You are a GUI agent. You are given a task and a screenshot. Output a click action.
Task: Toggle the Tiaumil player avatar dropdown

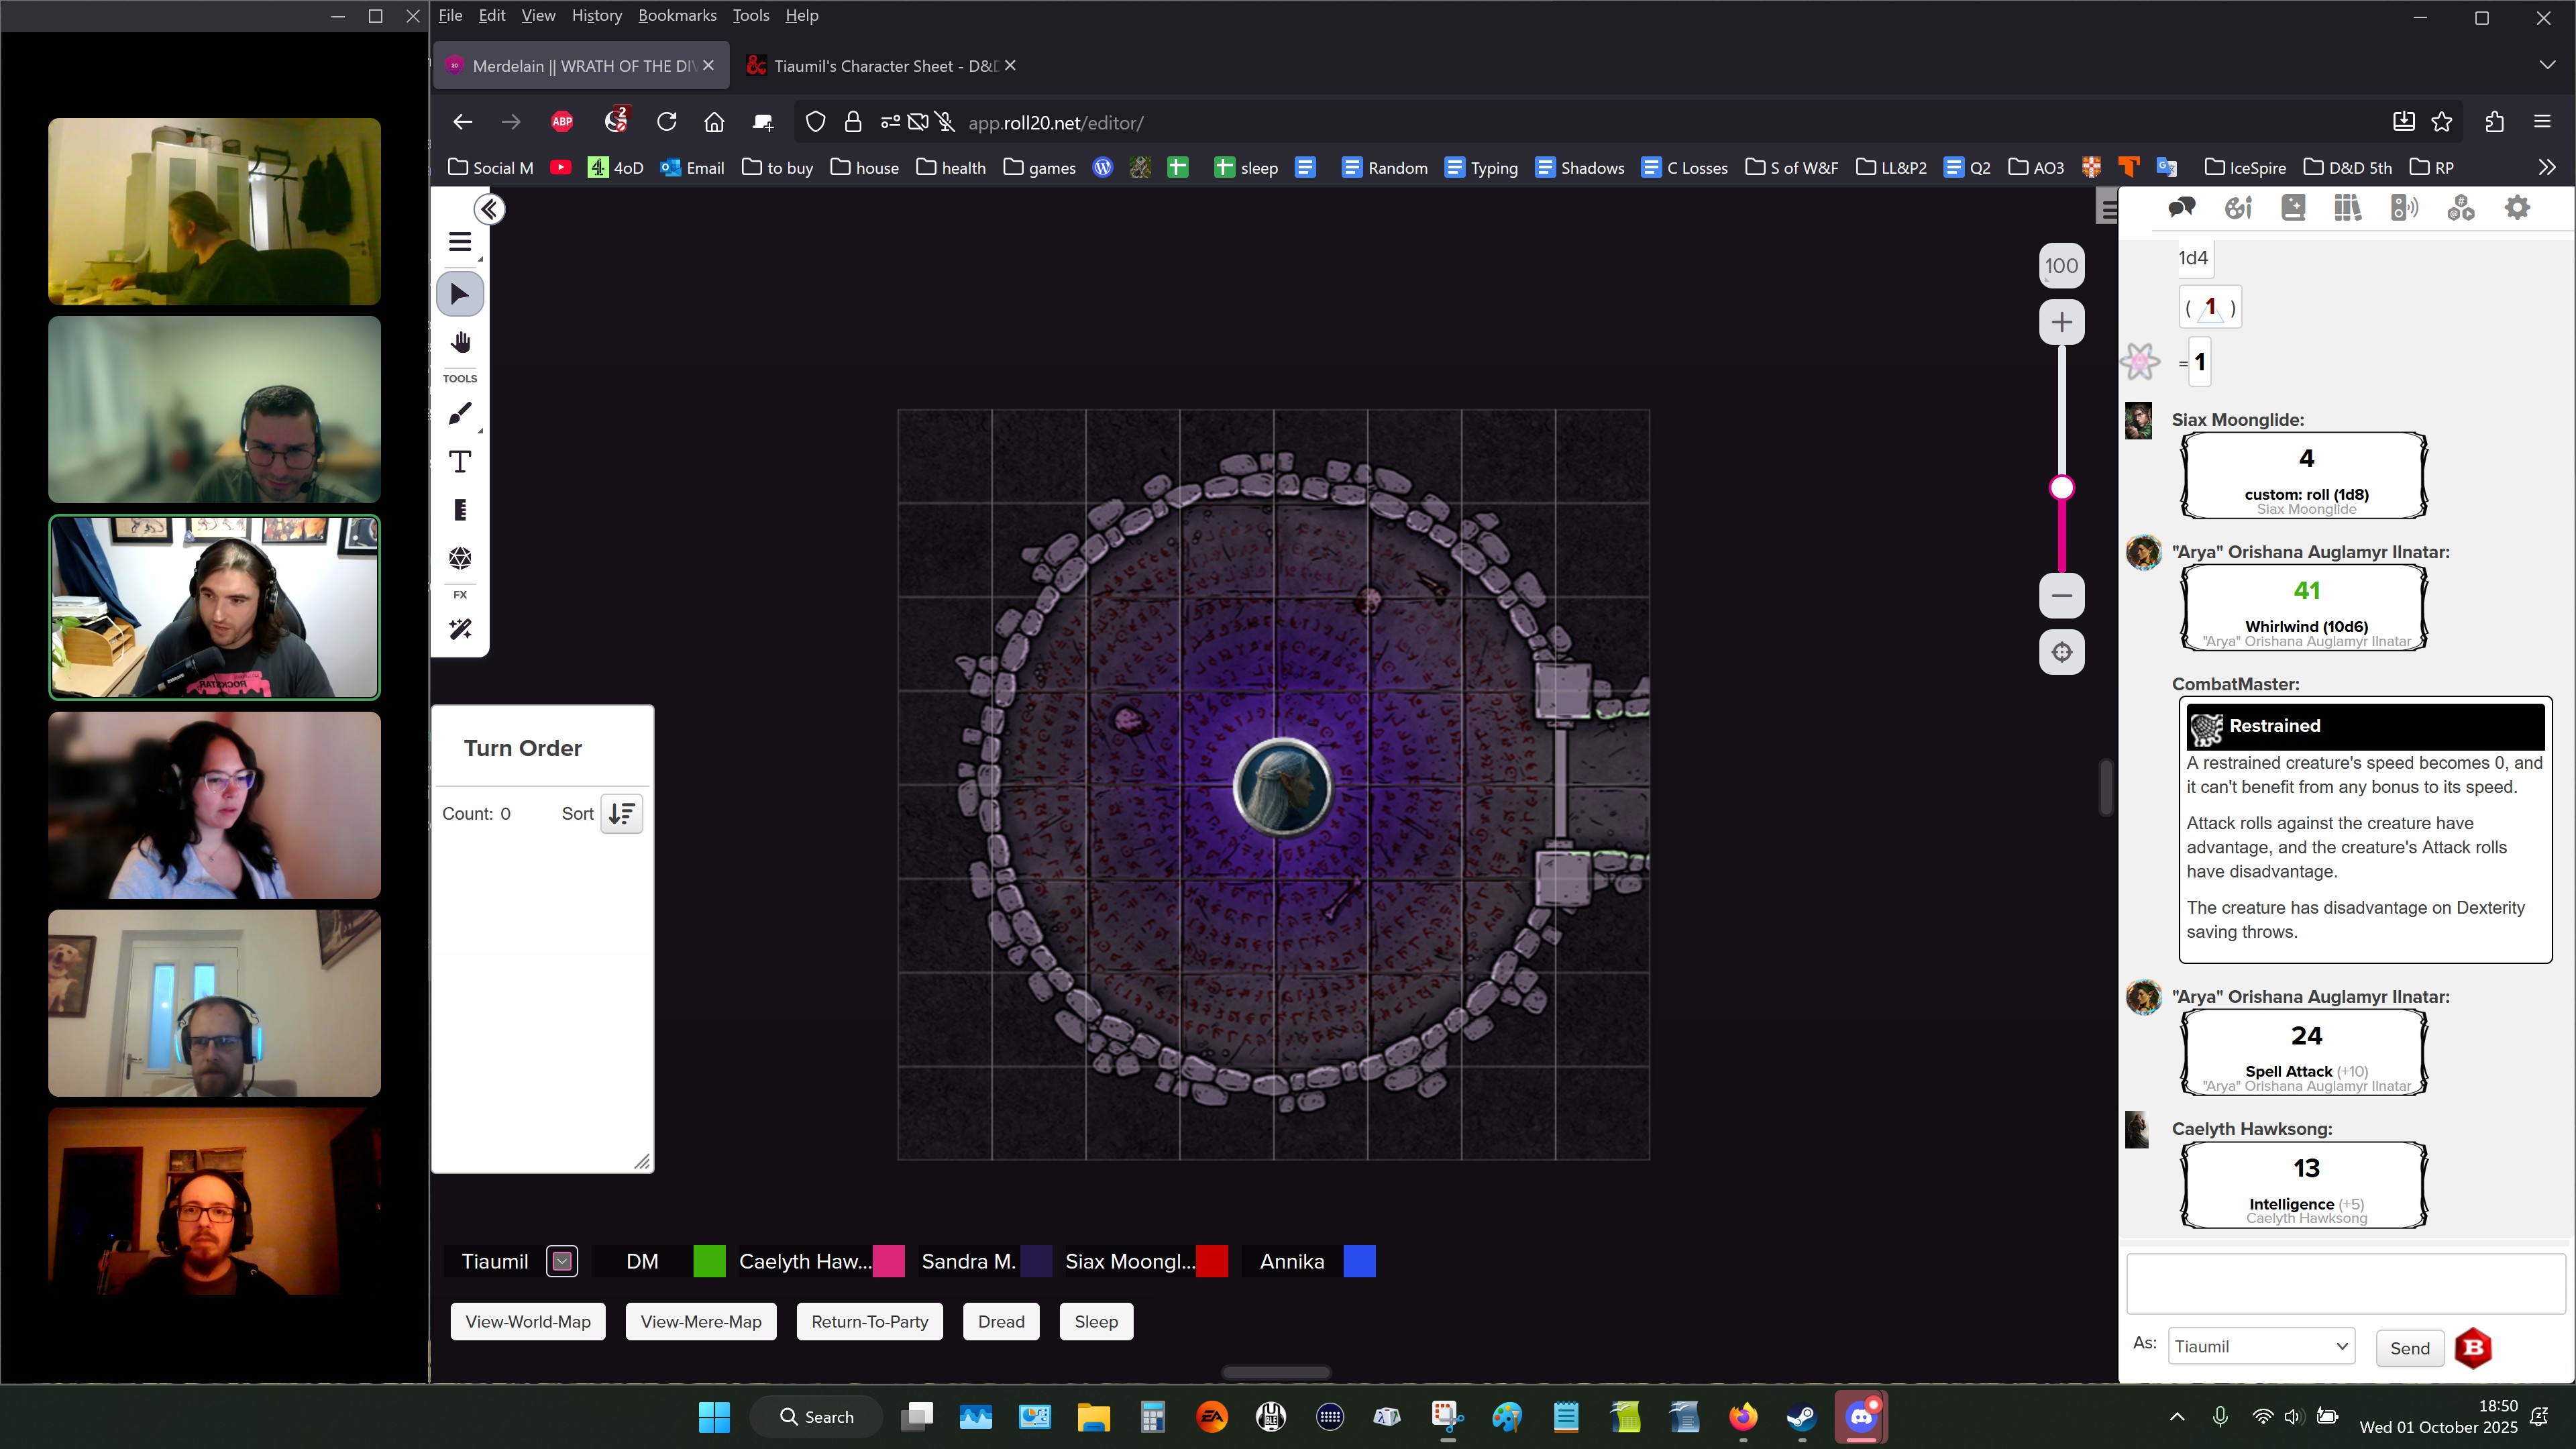(x=562, y=1261)
